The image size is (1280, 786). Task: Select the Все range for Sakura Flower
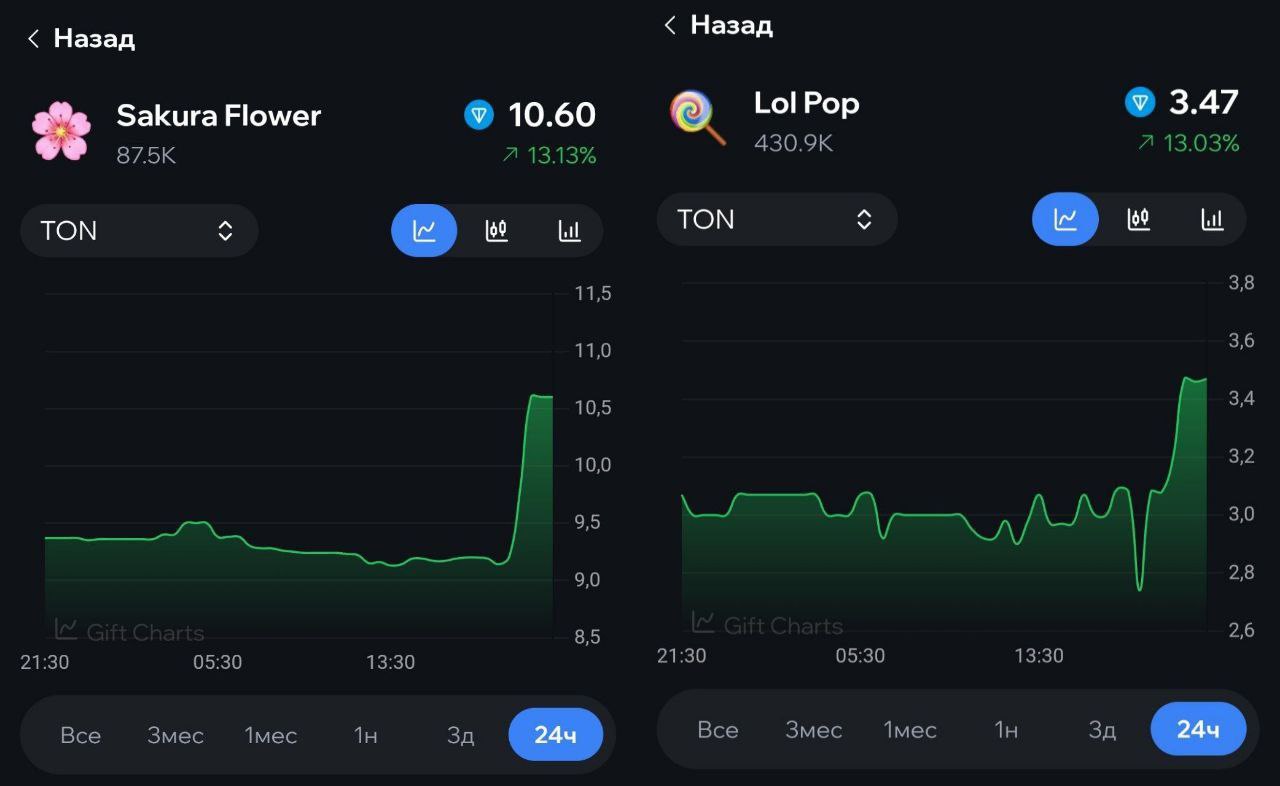(80, 735)
